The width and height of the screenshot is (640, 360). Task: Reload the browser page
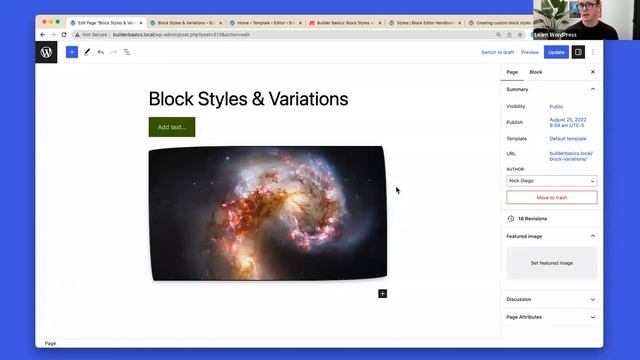(64, 35)
